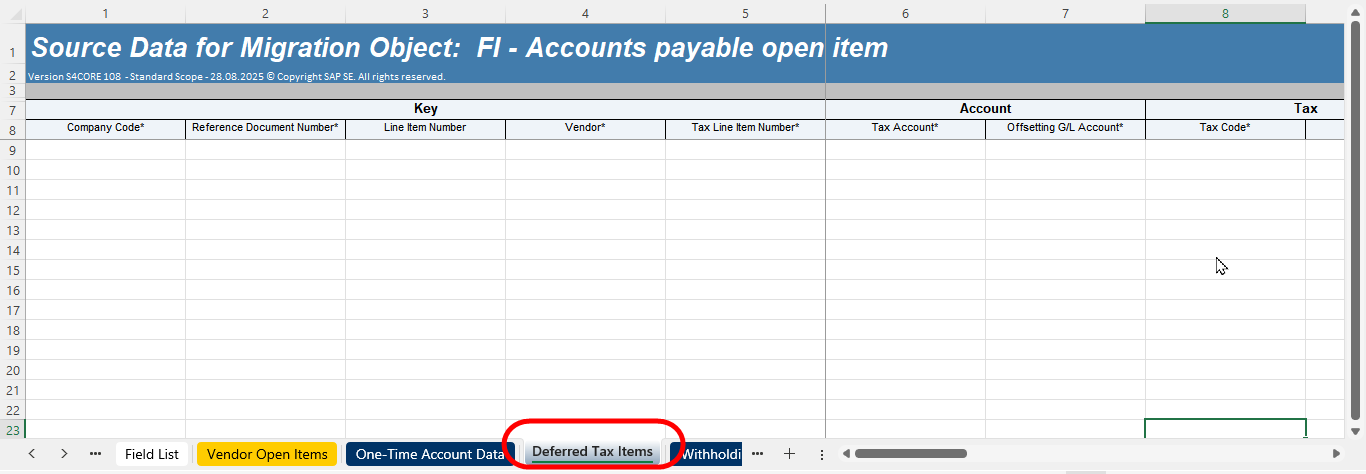Click the next sheet arrow

click(x=64, y=454)
